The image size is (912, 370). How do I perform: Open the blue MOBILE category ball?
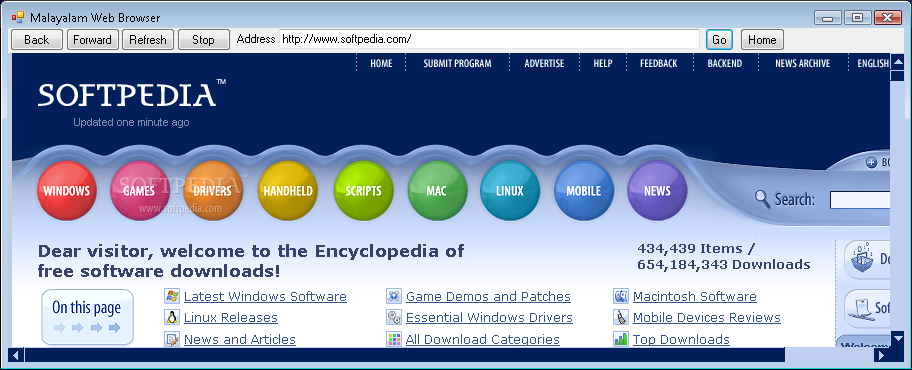point(584,190)
